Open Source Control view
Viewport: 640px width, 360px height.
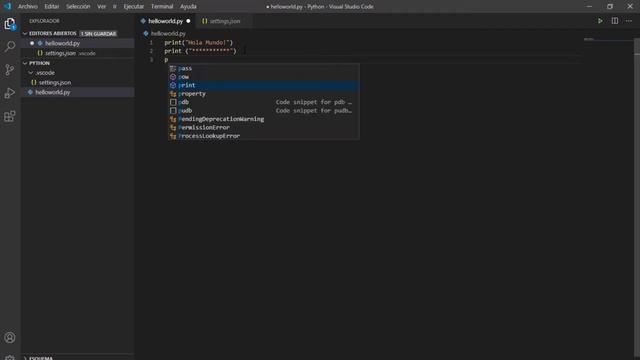coord(10,70)
